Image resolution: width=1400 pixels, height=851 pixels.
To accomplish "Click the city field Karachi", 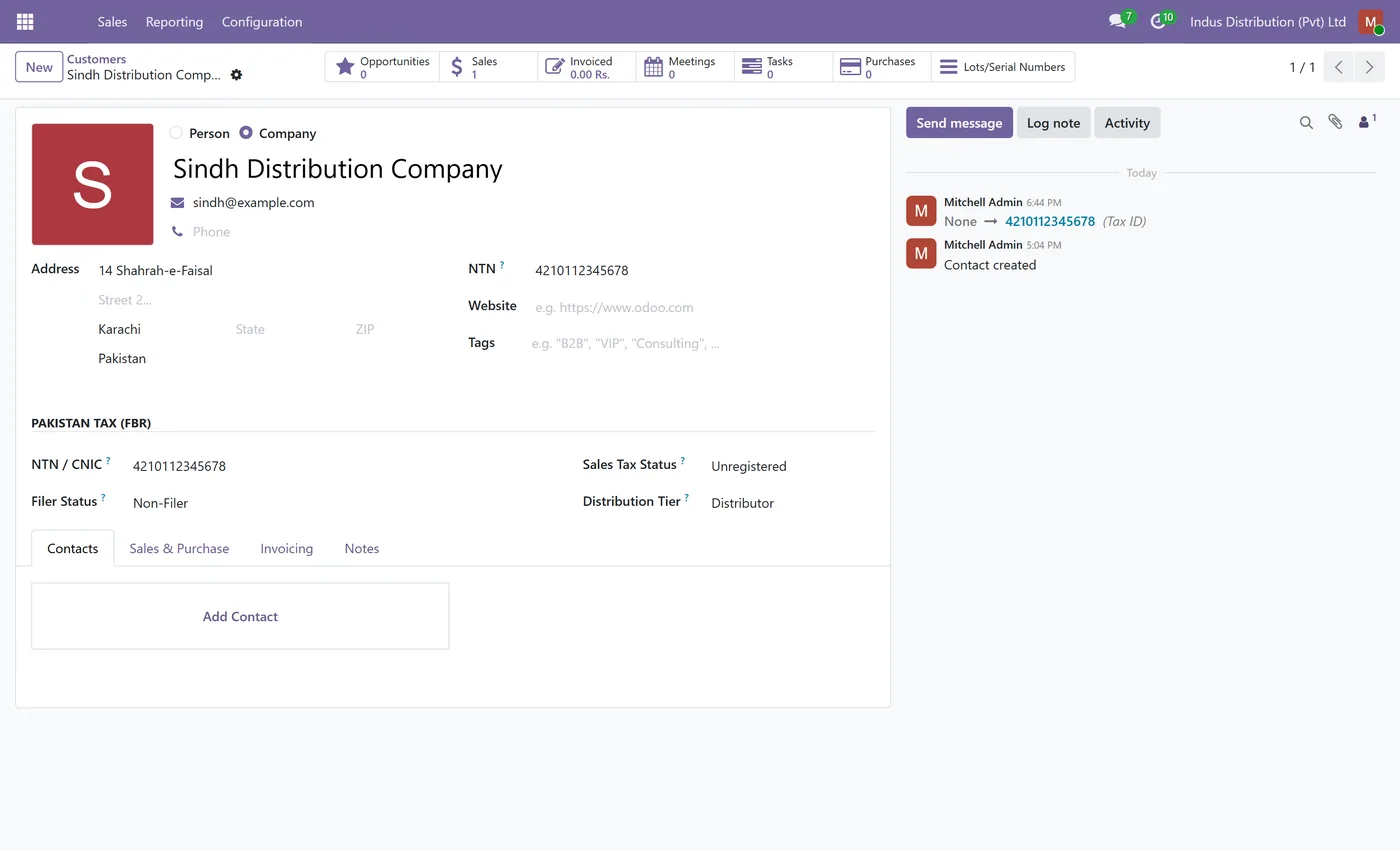I will click(160, 329).
